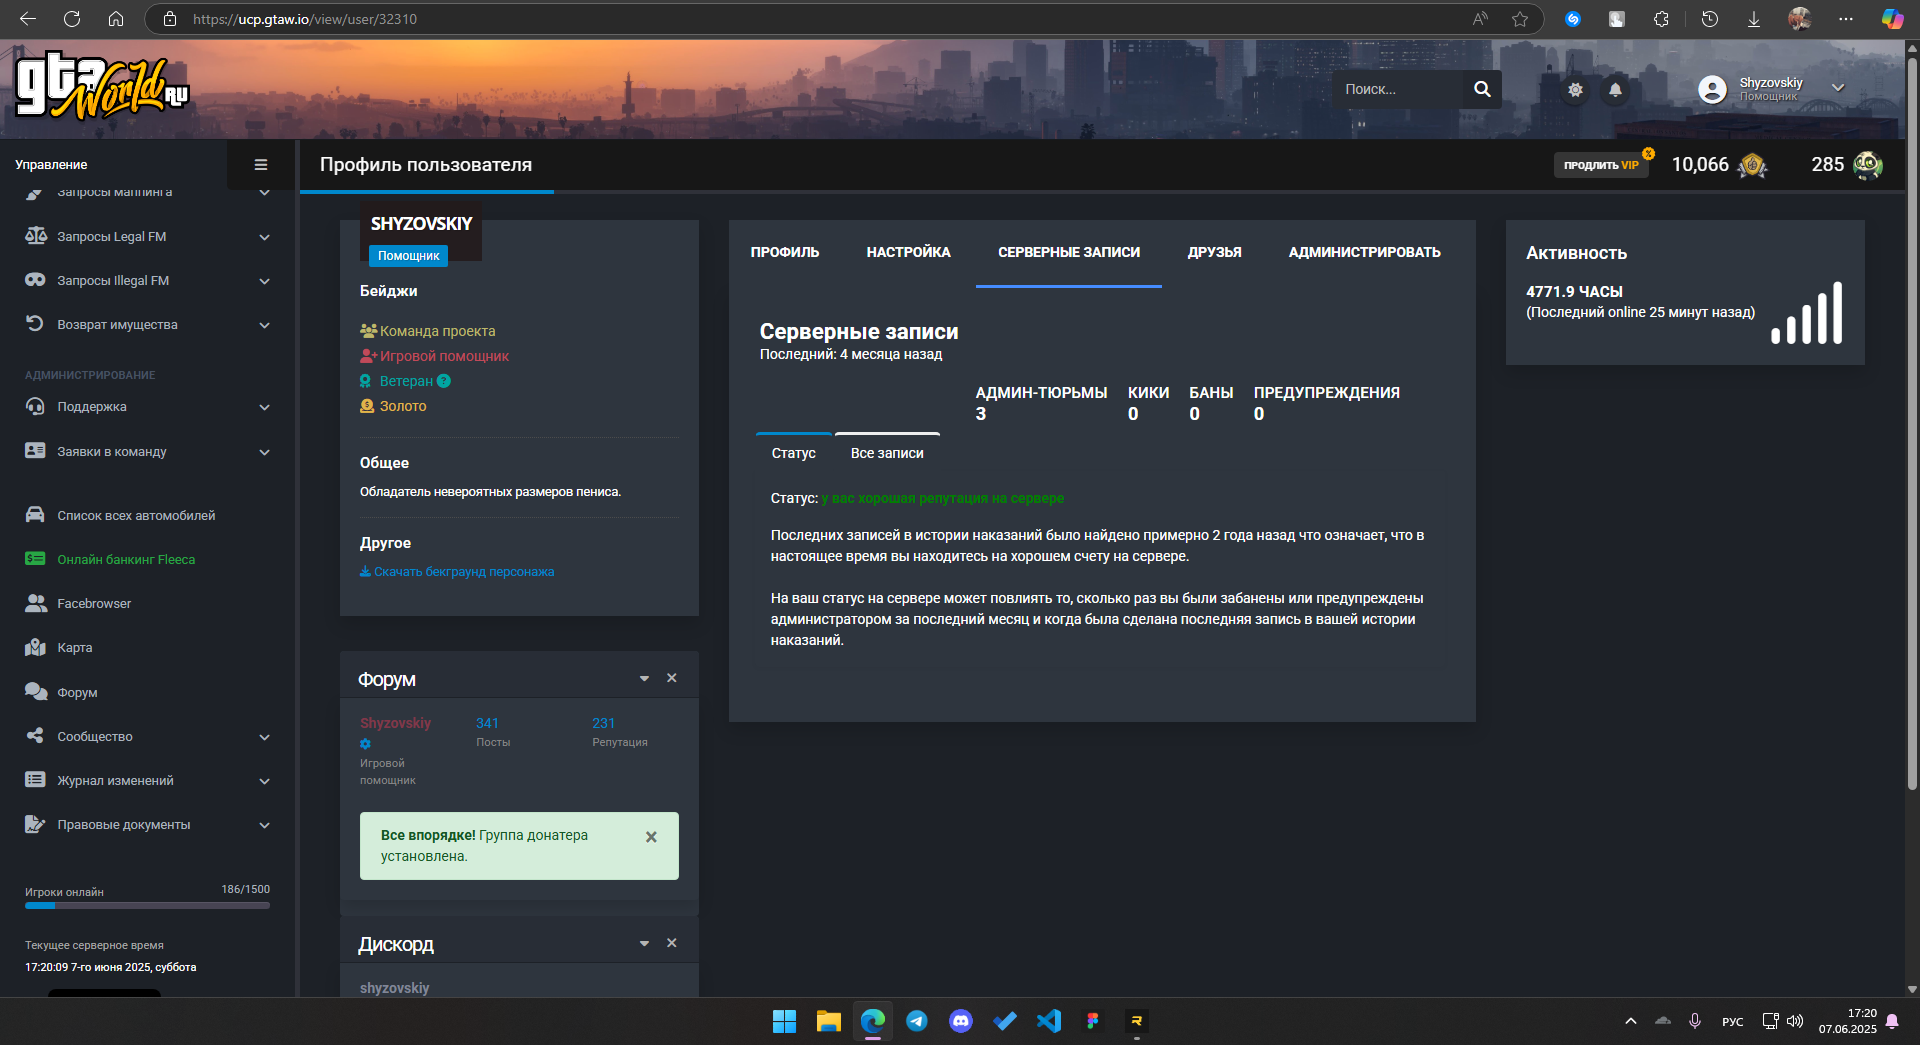Image resolution: width=1920 pixels, height=1045 pixels.
Task: Click the search magnifier icon
Action: (x=1482, y=89)
